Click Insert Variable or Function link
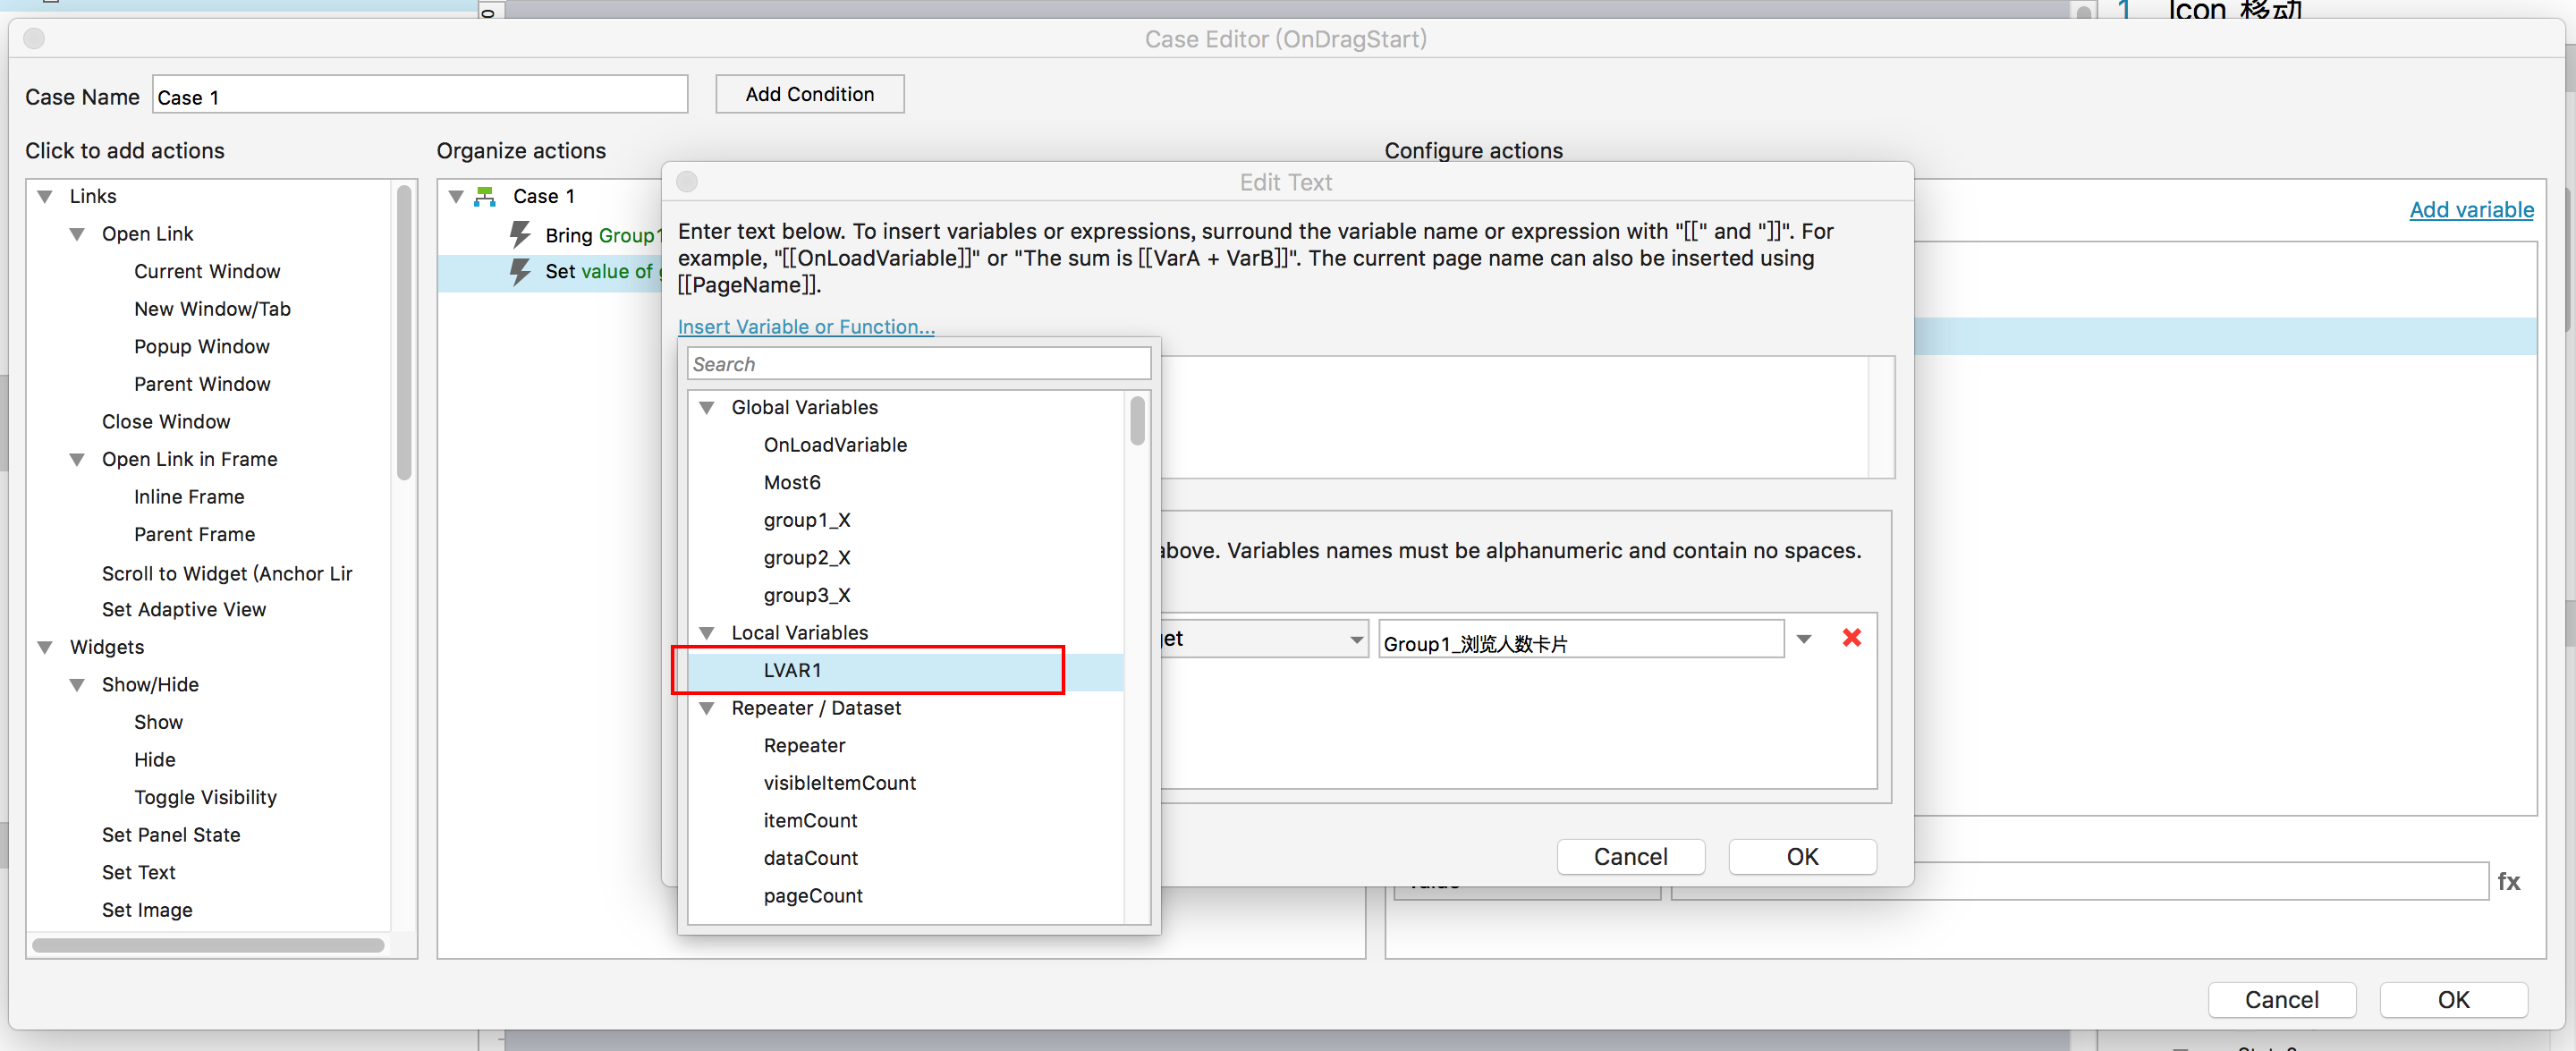The height and width of the screenshot is (1051, 2576). tap(805, 327)
